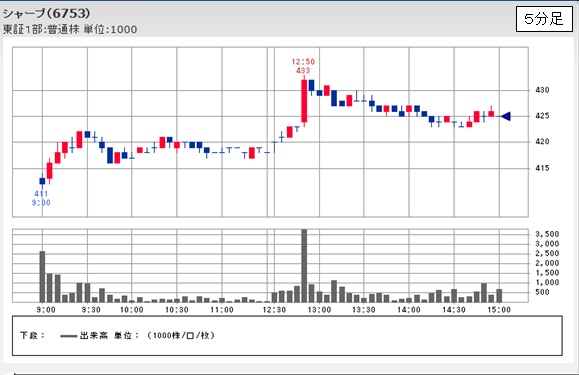
Task: Click the シャープ(6753) stock title
Action: coord(47,13)
